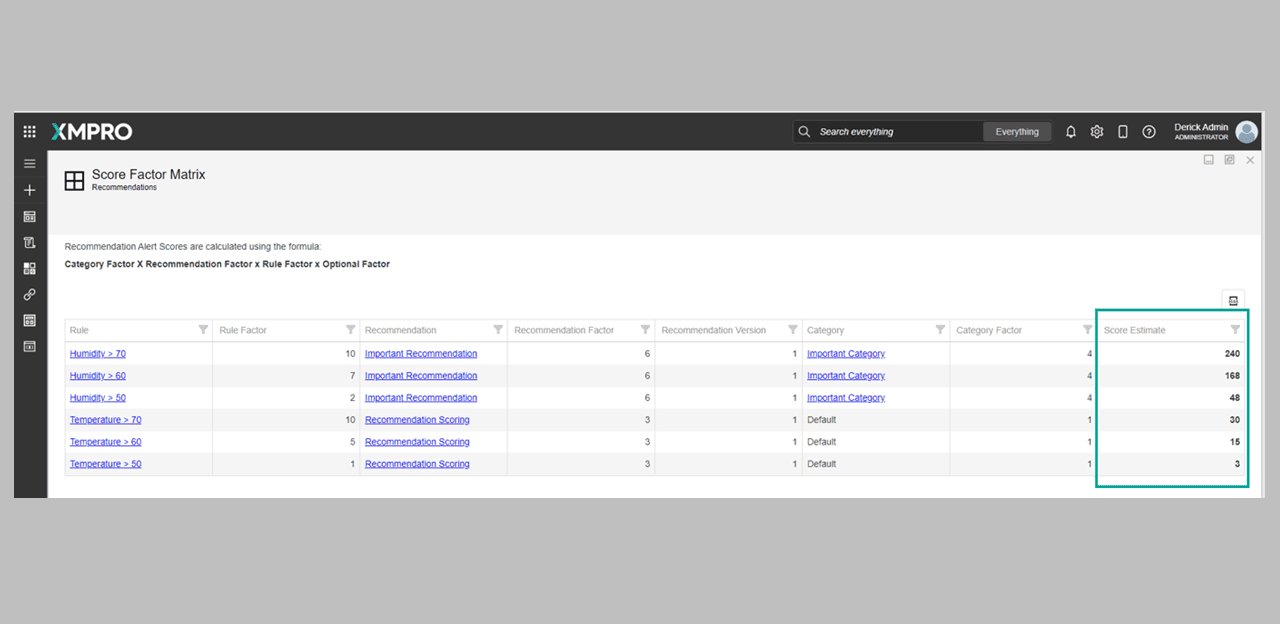Click the export icon above the grid
The image size is (1280, 624).
(1233, 301)
